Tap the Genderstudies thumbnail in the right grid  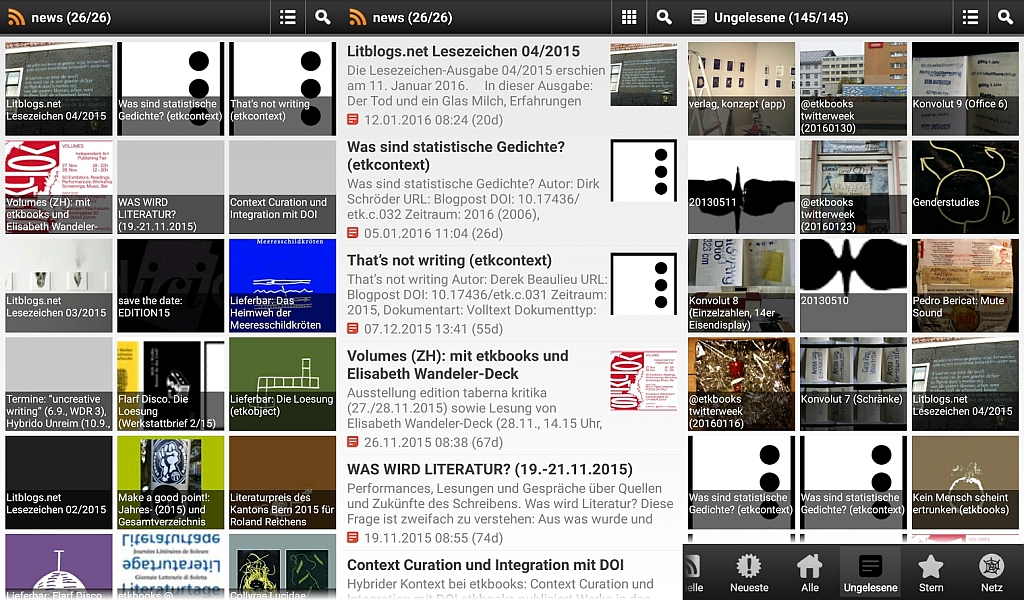965,186
